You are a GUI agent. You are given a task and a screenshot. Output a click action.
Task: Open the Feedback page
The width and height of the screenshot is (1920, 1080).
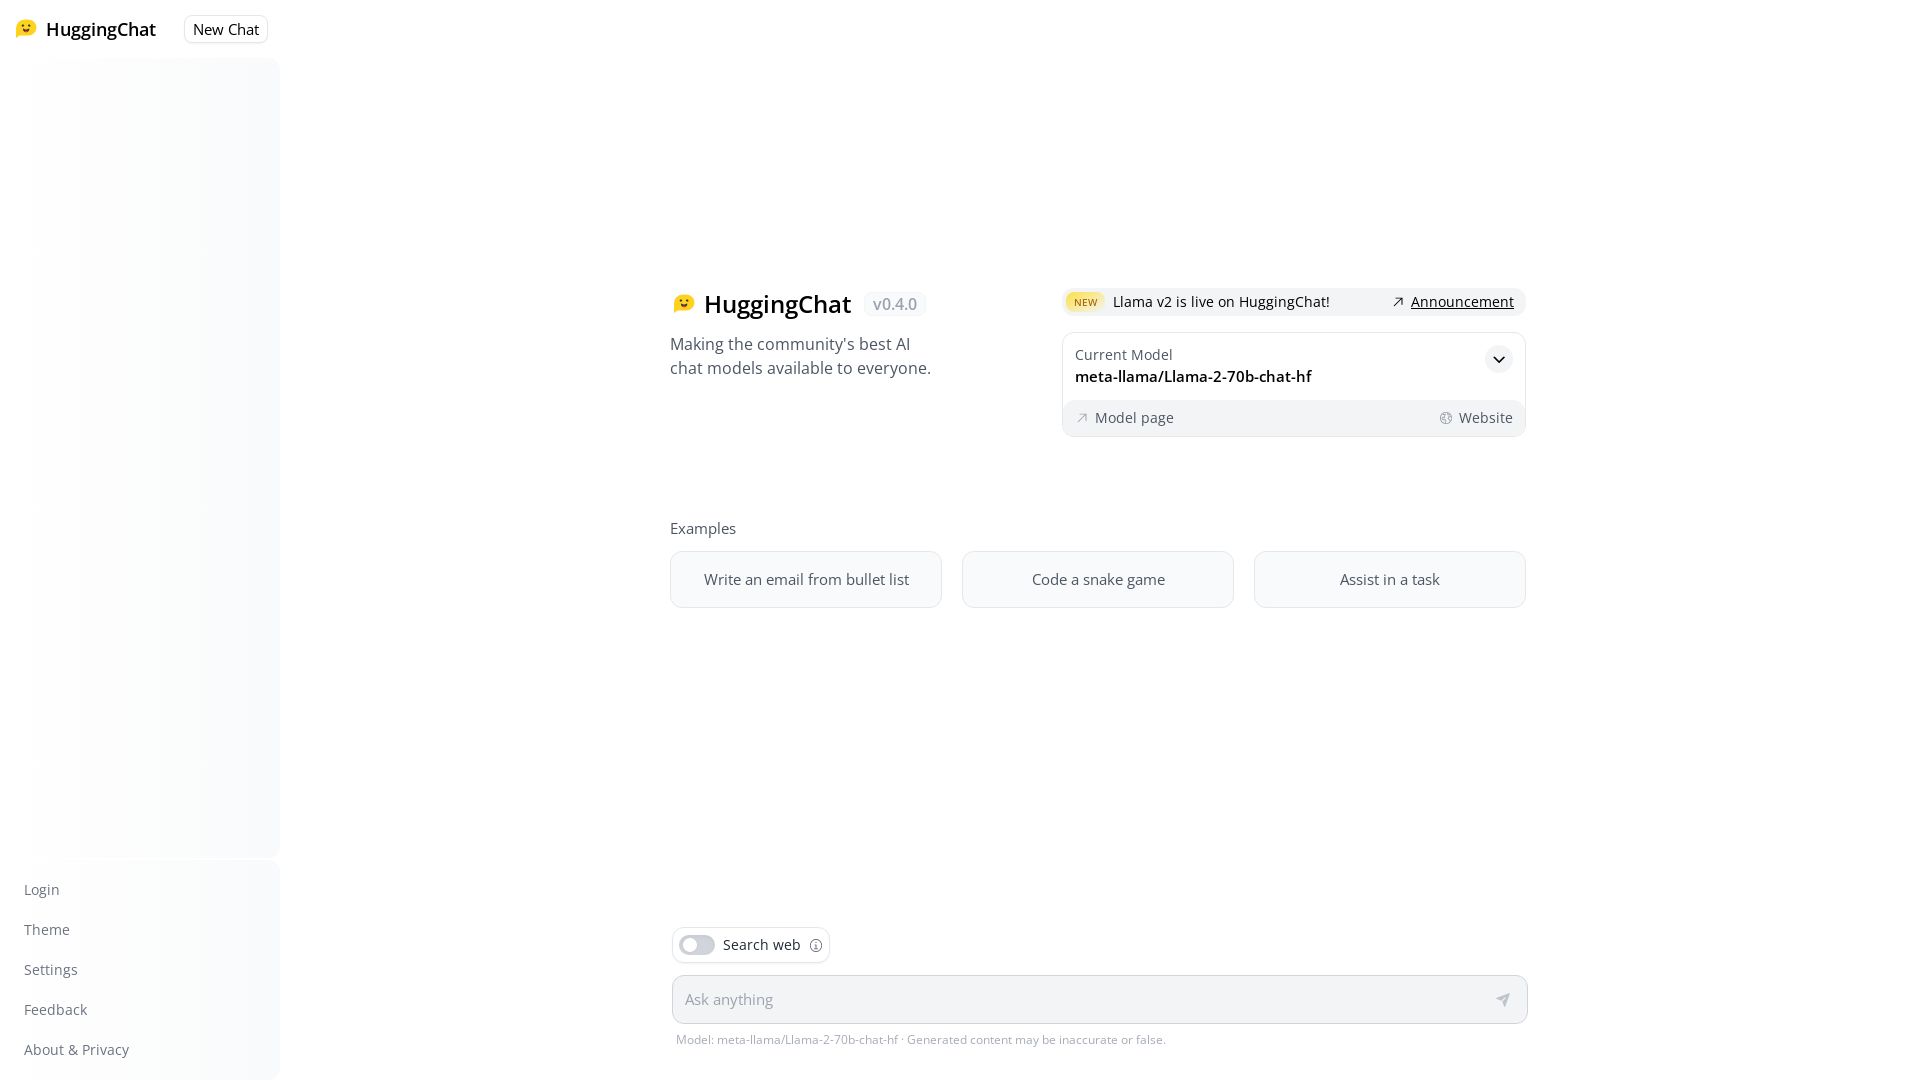pos(55,1009)
